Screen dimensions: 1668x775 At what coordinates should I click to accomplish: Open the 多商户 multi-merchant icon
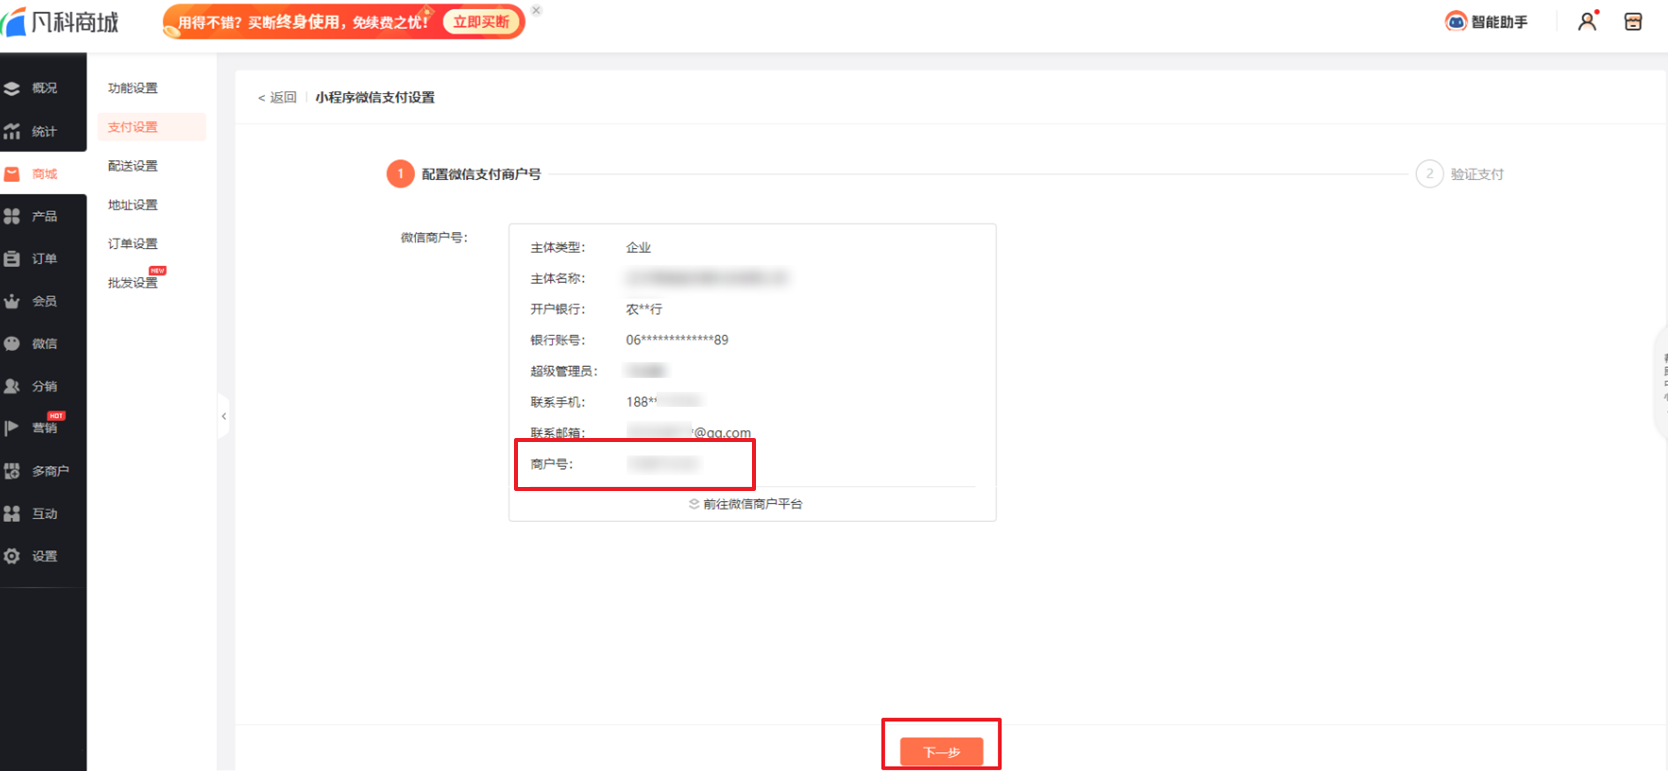tap(12, 471)
